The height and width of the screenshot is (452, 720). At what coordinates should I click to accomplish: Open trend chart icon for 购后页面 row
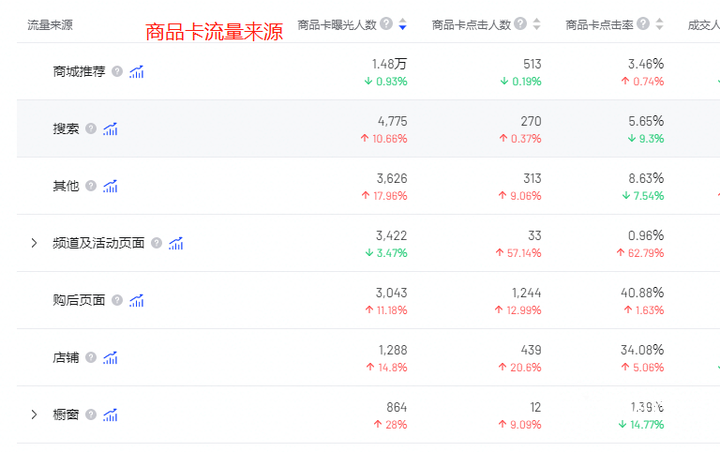click(136, 300)
